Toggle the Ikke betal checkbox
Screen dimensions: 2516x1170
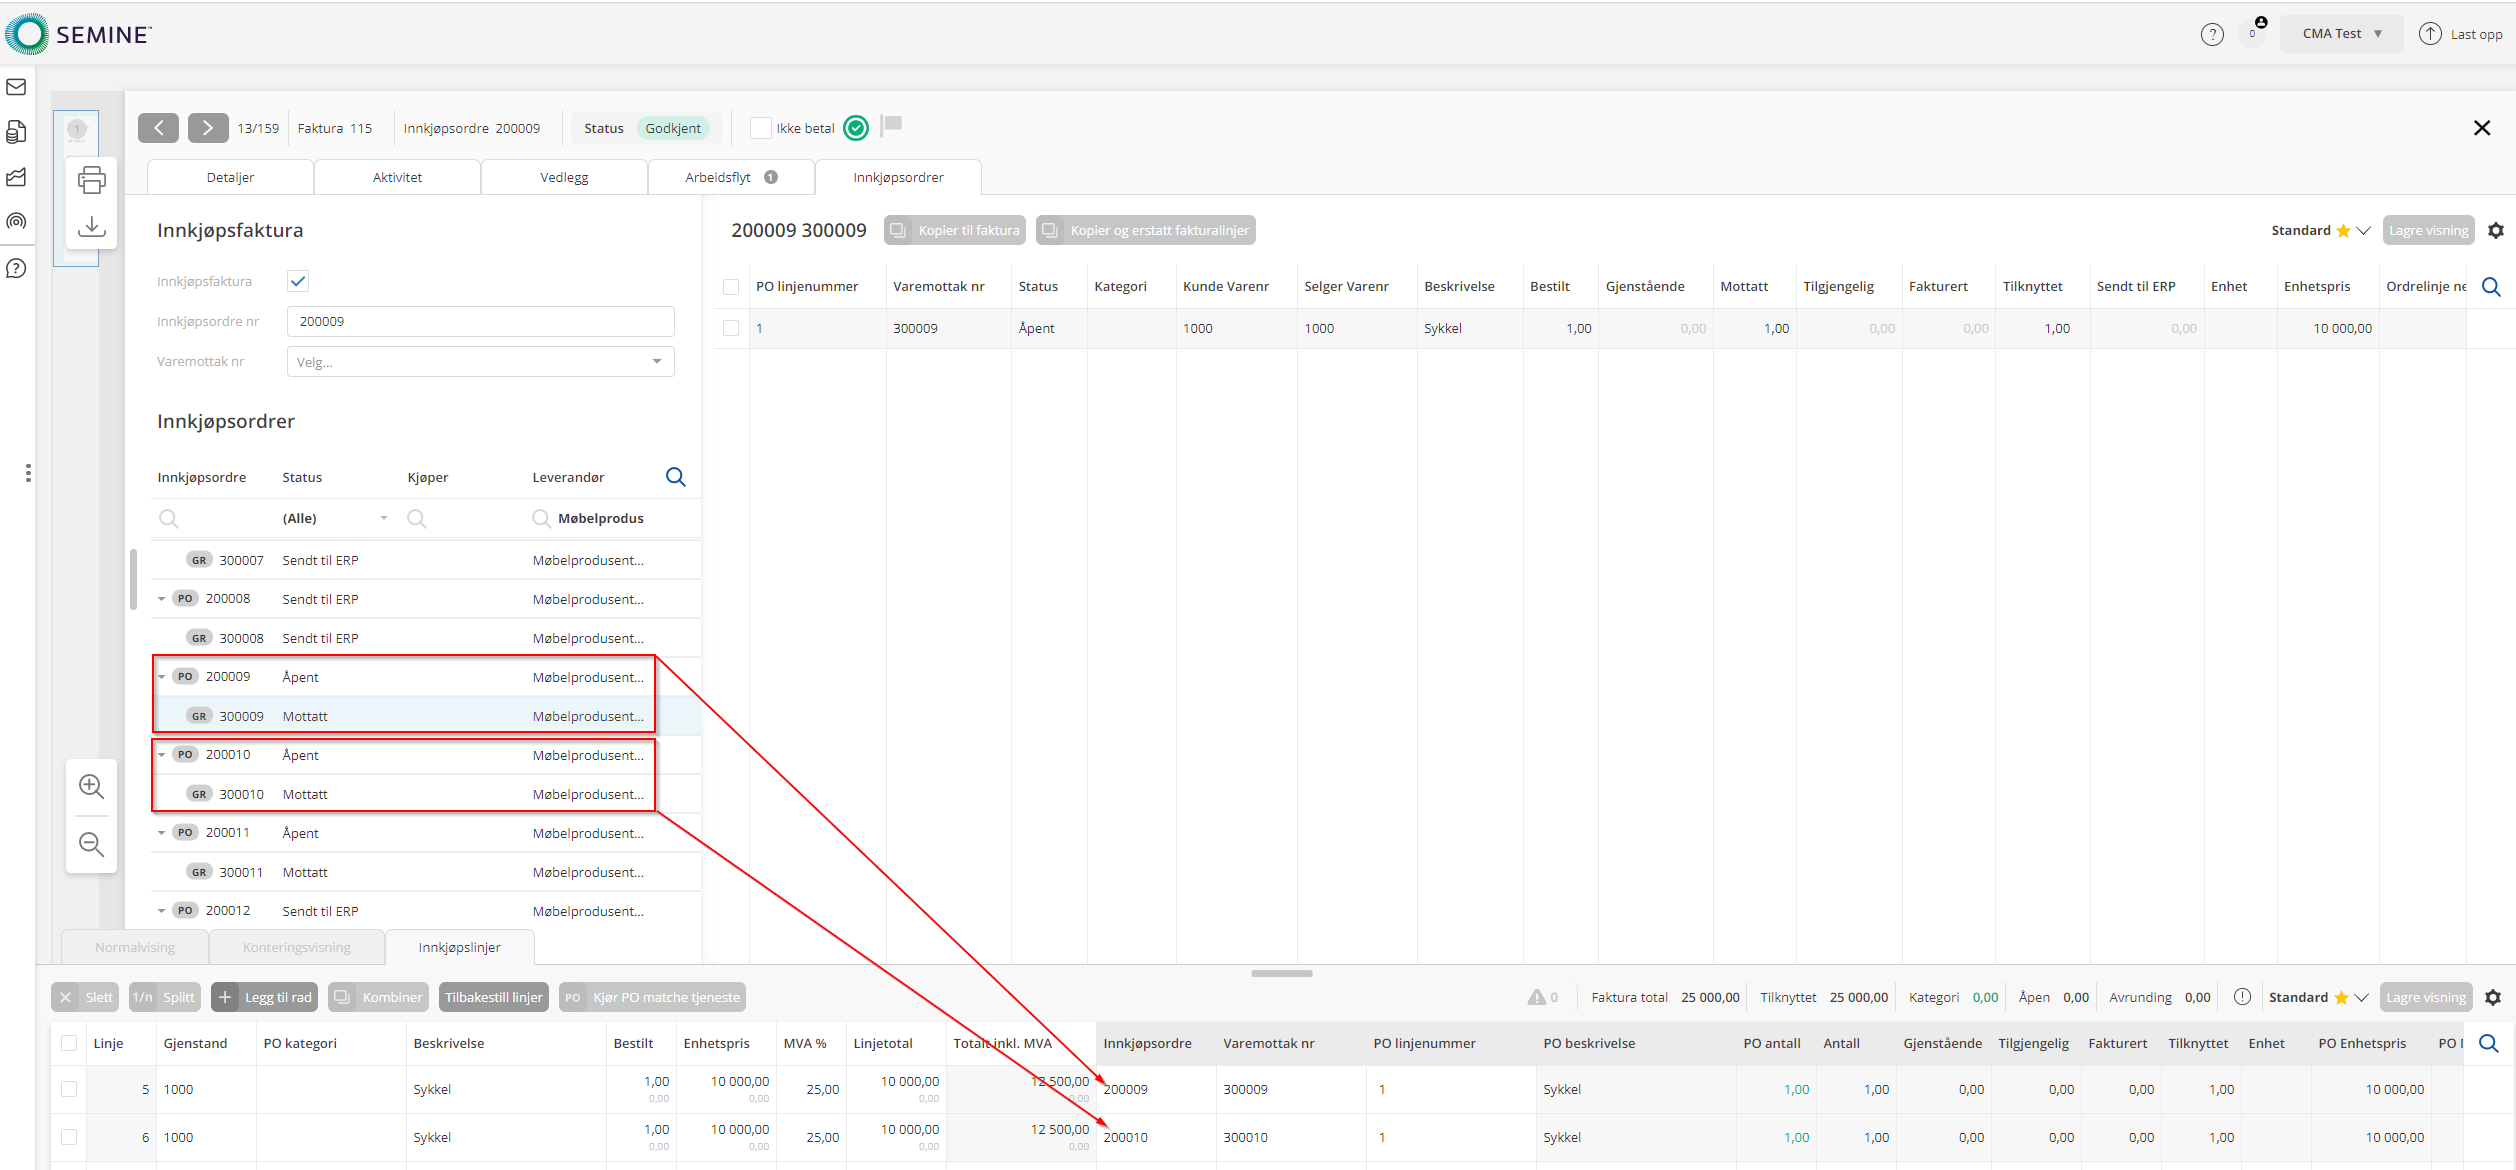(x=760, y=128)
